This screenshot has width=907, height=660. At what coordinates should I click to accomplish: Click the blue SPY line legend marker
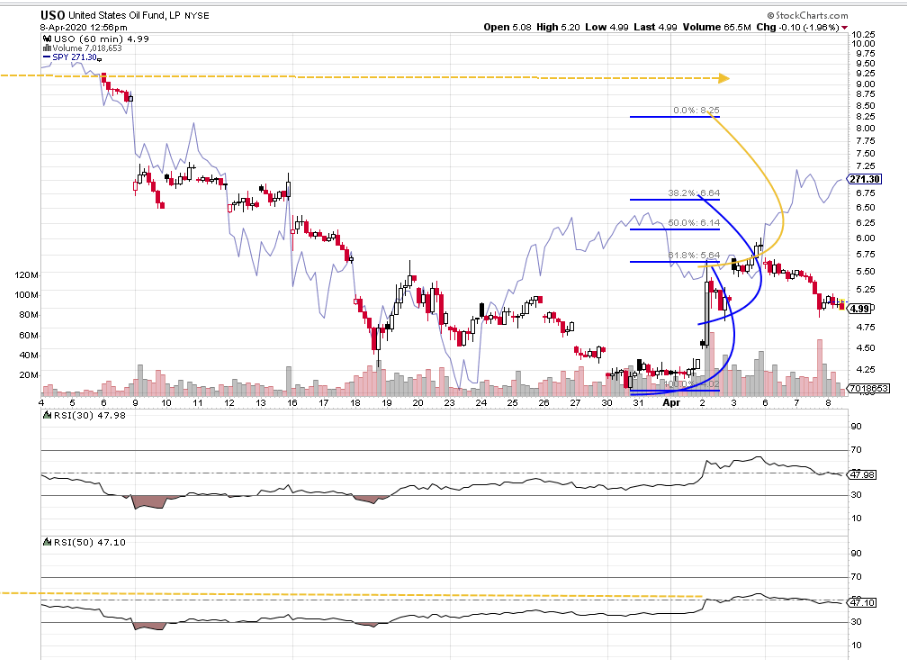coord(47,57)
